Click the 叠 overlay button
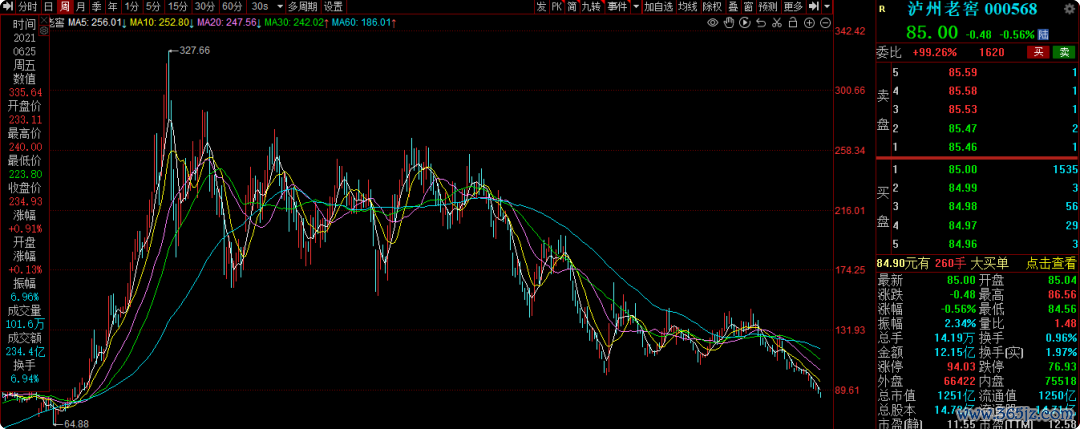1080x429 pixels. pos(733,7)
